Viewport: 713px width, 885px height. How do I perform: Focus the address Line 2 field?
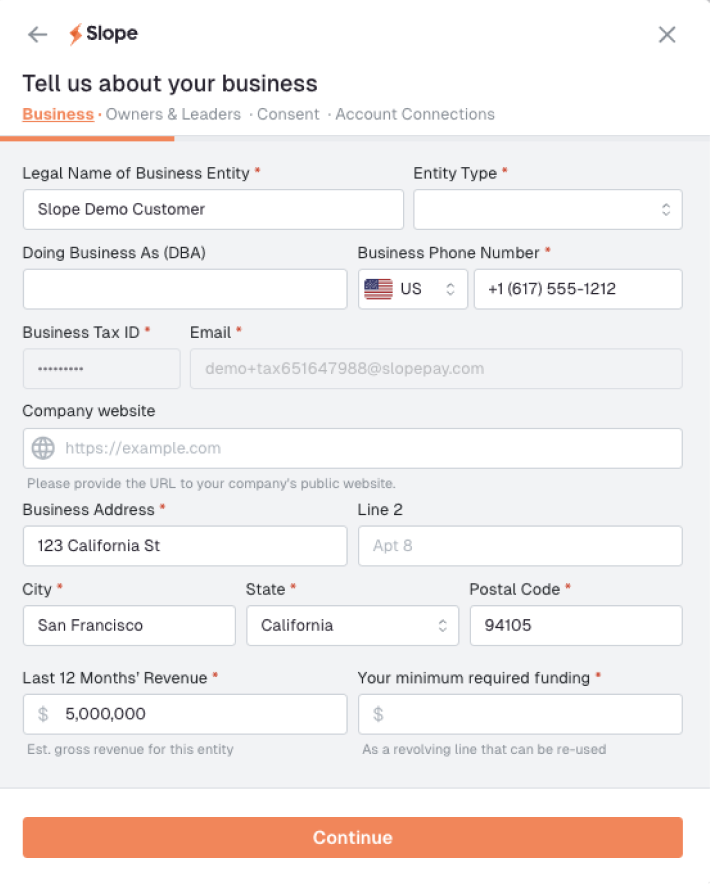pyautogui.click(x=520, y=546)
